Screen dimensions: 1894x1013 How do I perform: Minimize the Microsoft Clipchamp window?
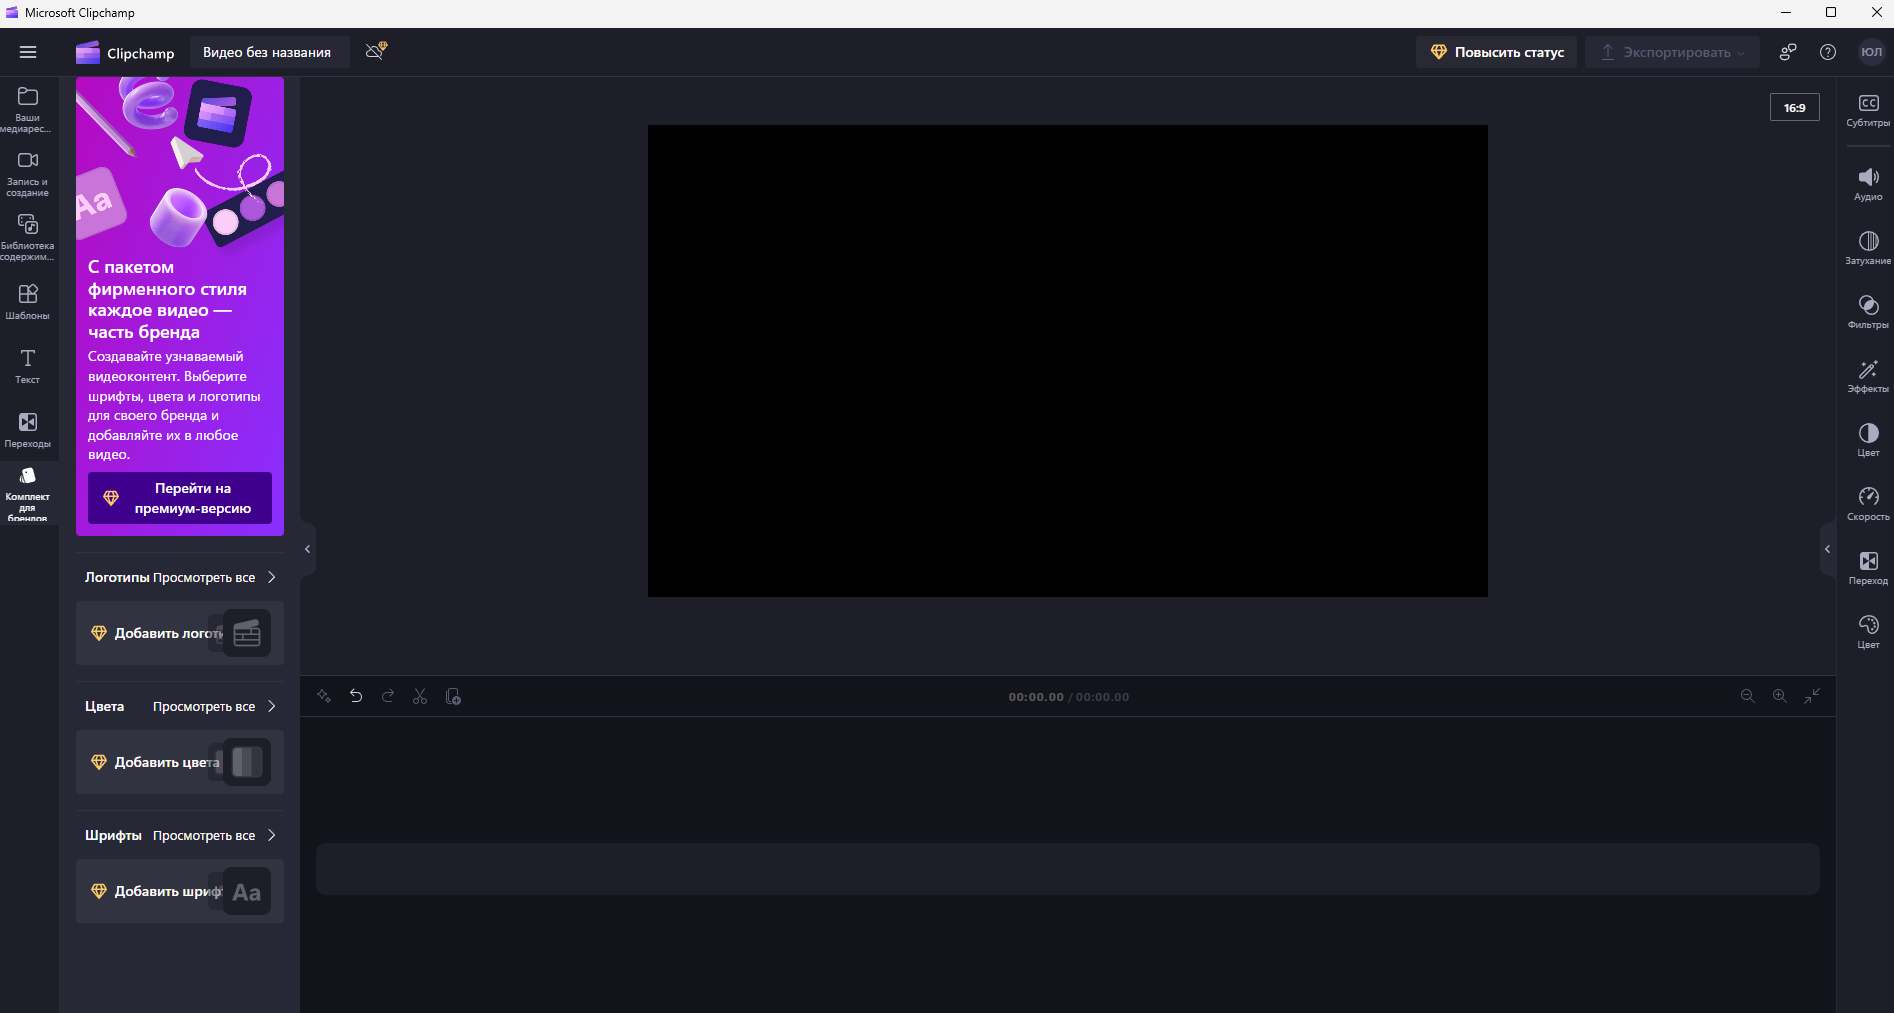pyautogui.click(x=1787, y=12)
